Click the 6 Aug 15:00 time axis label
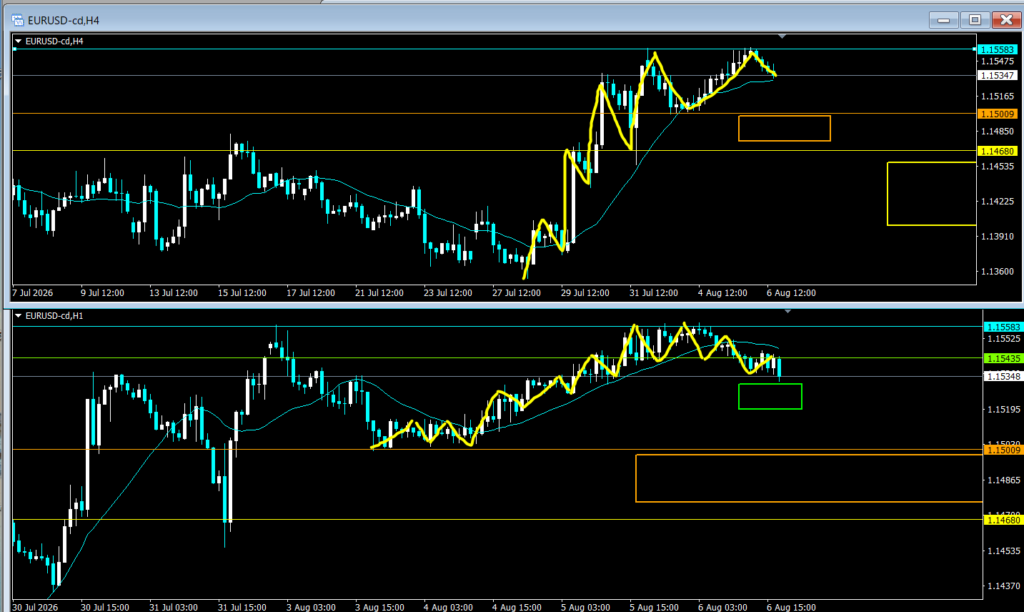The width and height of the screenshot is (1024, 612). click(791, 607)
